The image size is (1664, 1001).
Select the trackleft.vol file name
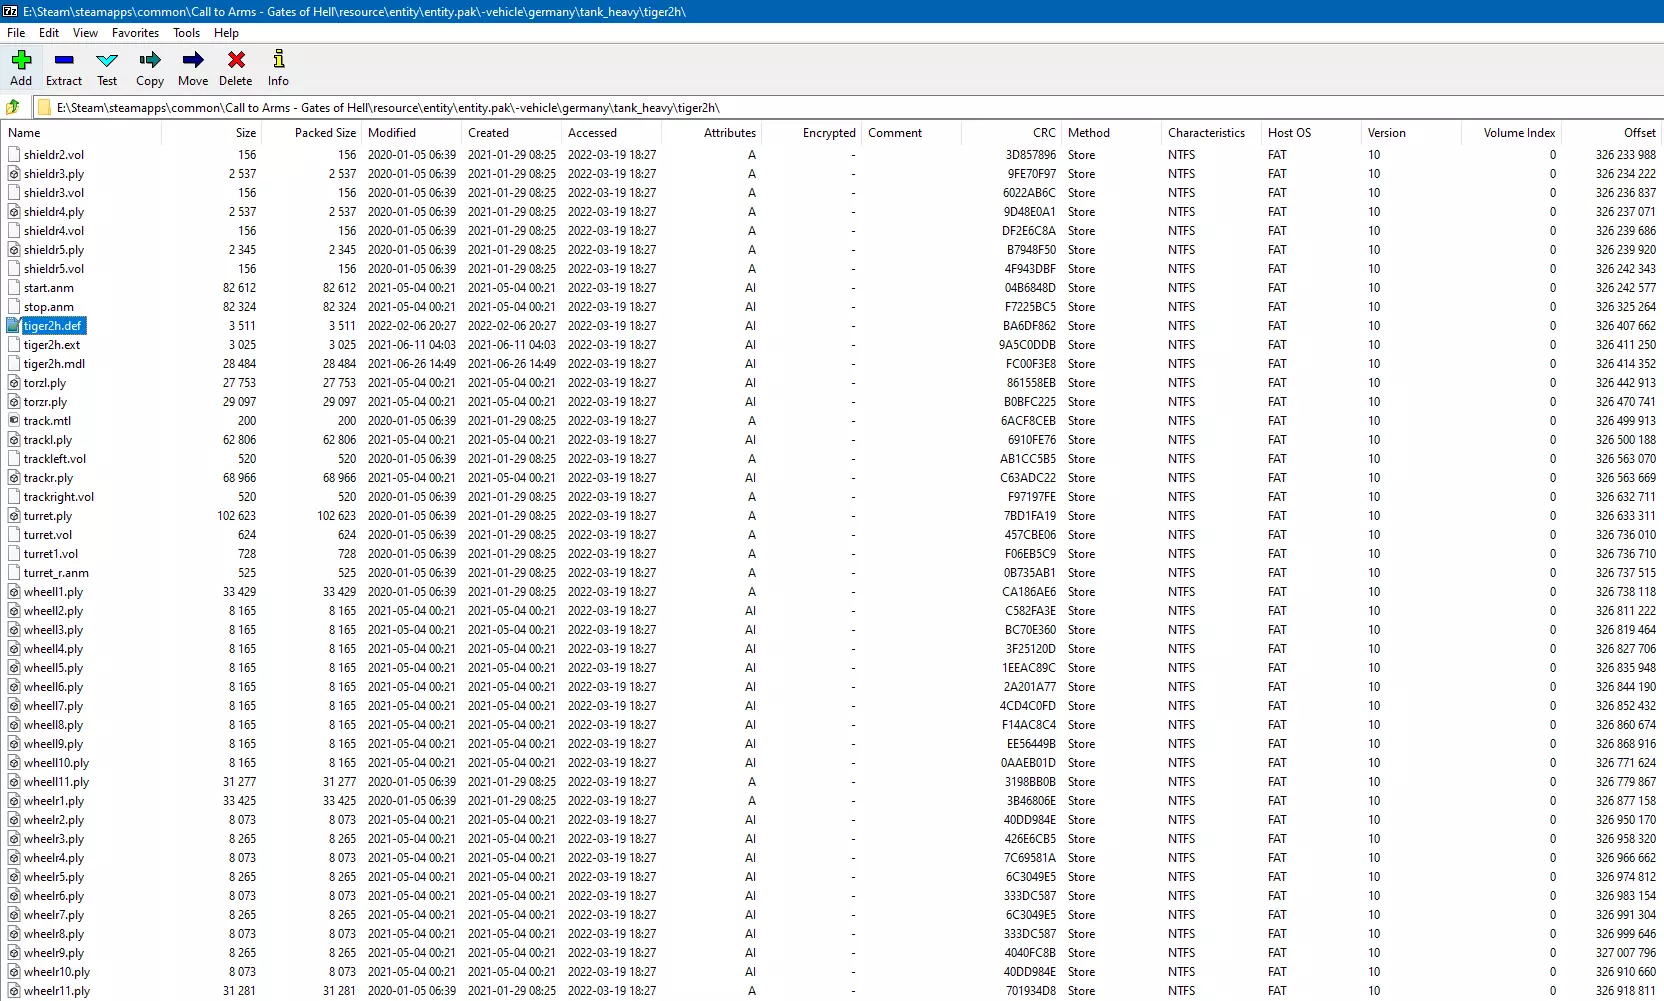(55, 459)
